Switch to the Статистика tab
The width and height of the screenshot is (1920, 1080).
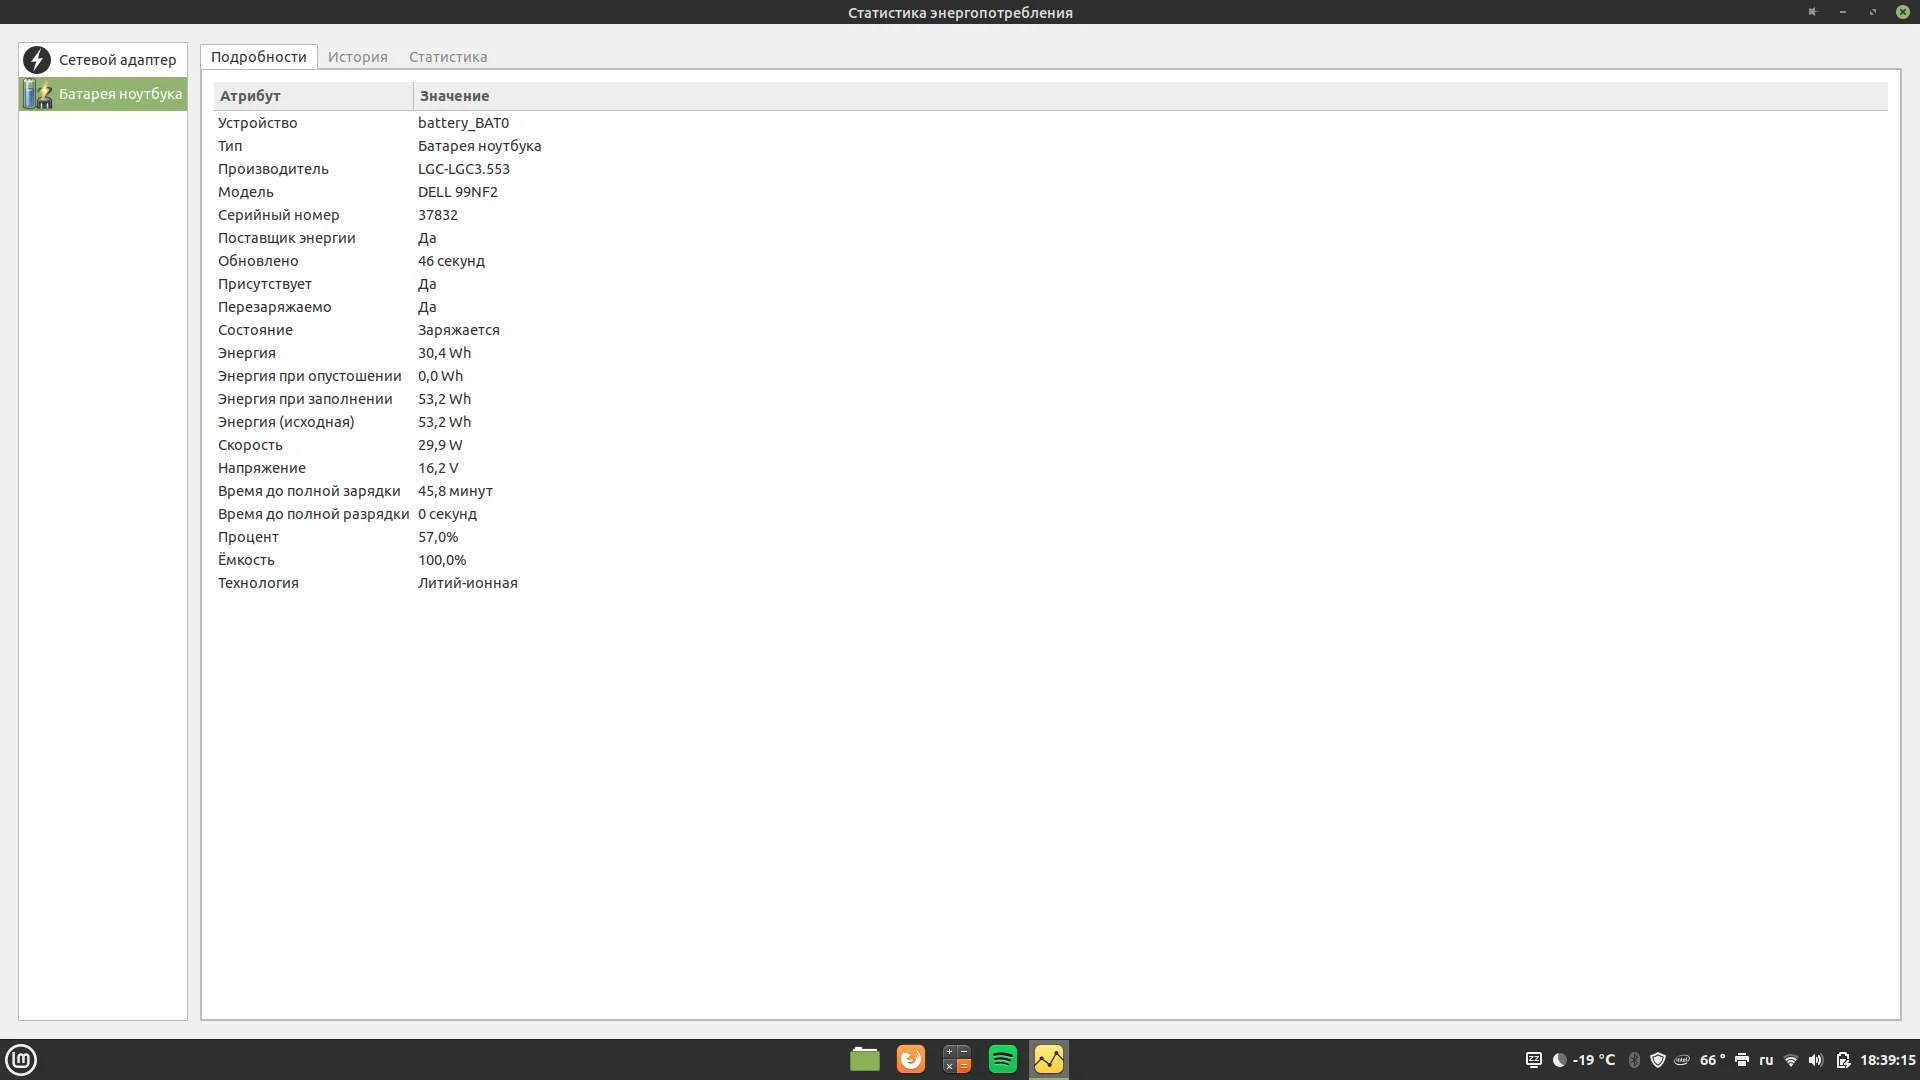(447, 57)
